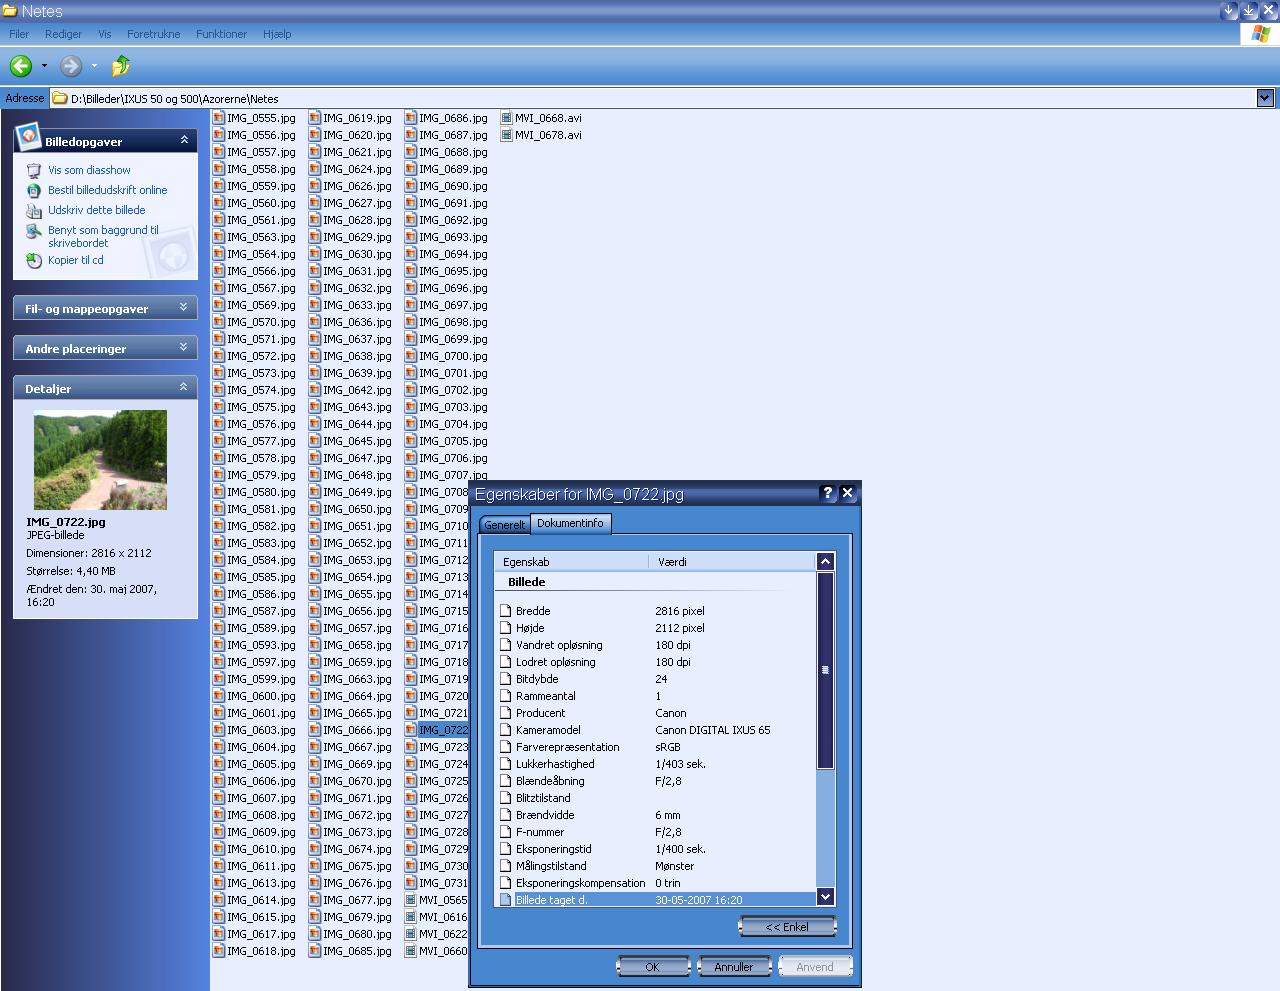Viewport: 1280px width, 991px height.
Task: Select the Dokumentinfo tab
Action: (570, 523)
